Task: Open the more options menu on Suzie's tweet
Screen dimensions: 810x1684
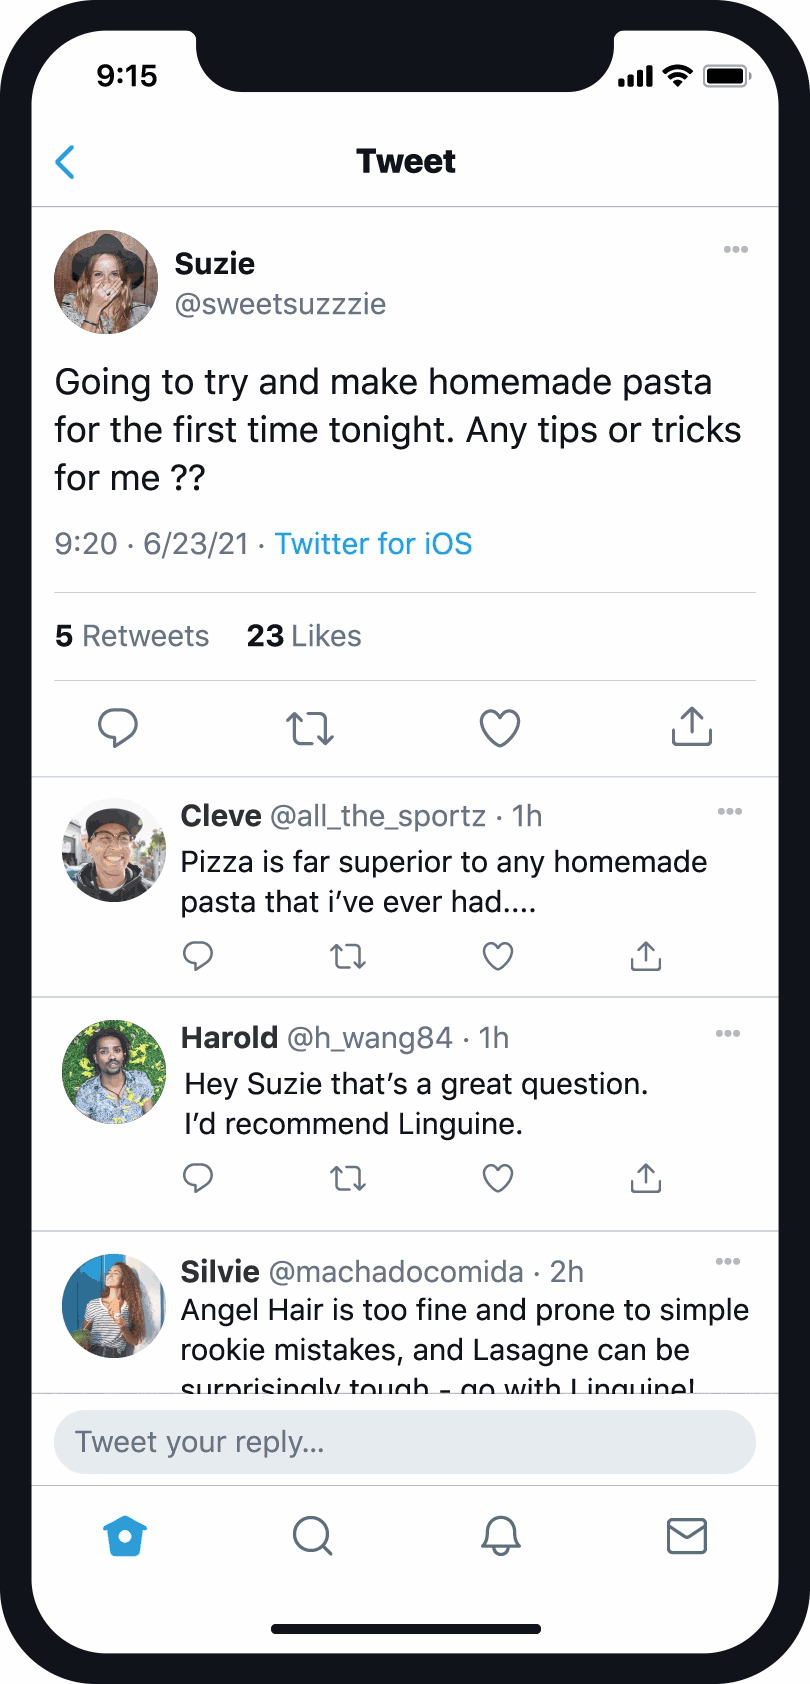Action: (736, 250)
